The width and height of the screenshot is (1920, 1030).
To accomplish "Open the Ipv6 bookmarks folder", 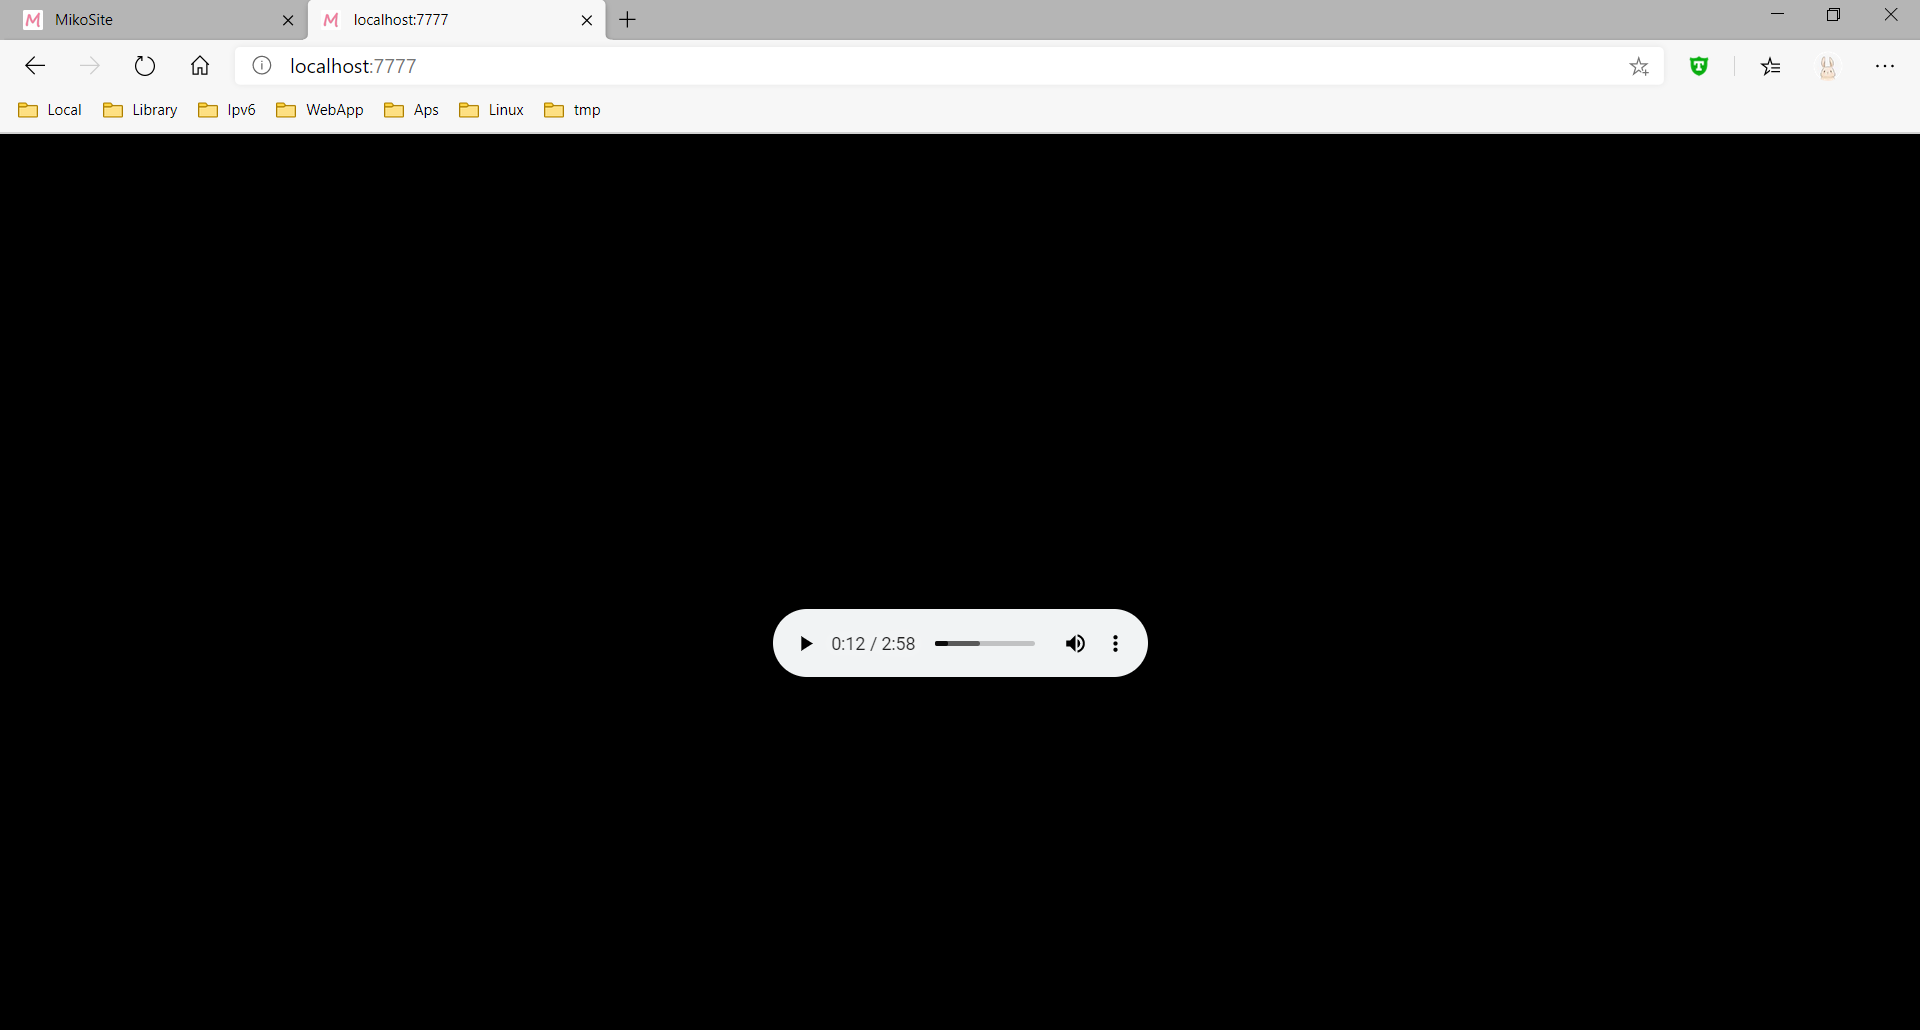I will [x=227, y=110].
